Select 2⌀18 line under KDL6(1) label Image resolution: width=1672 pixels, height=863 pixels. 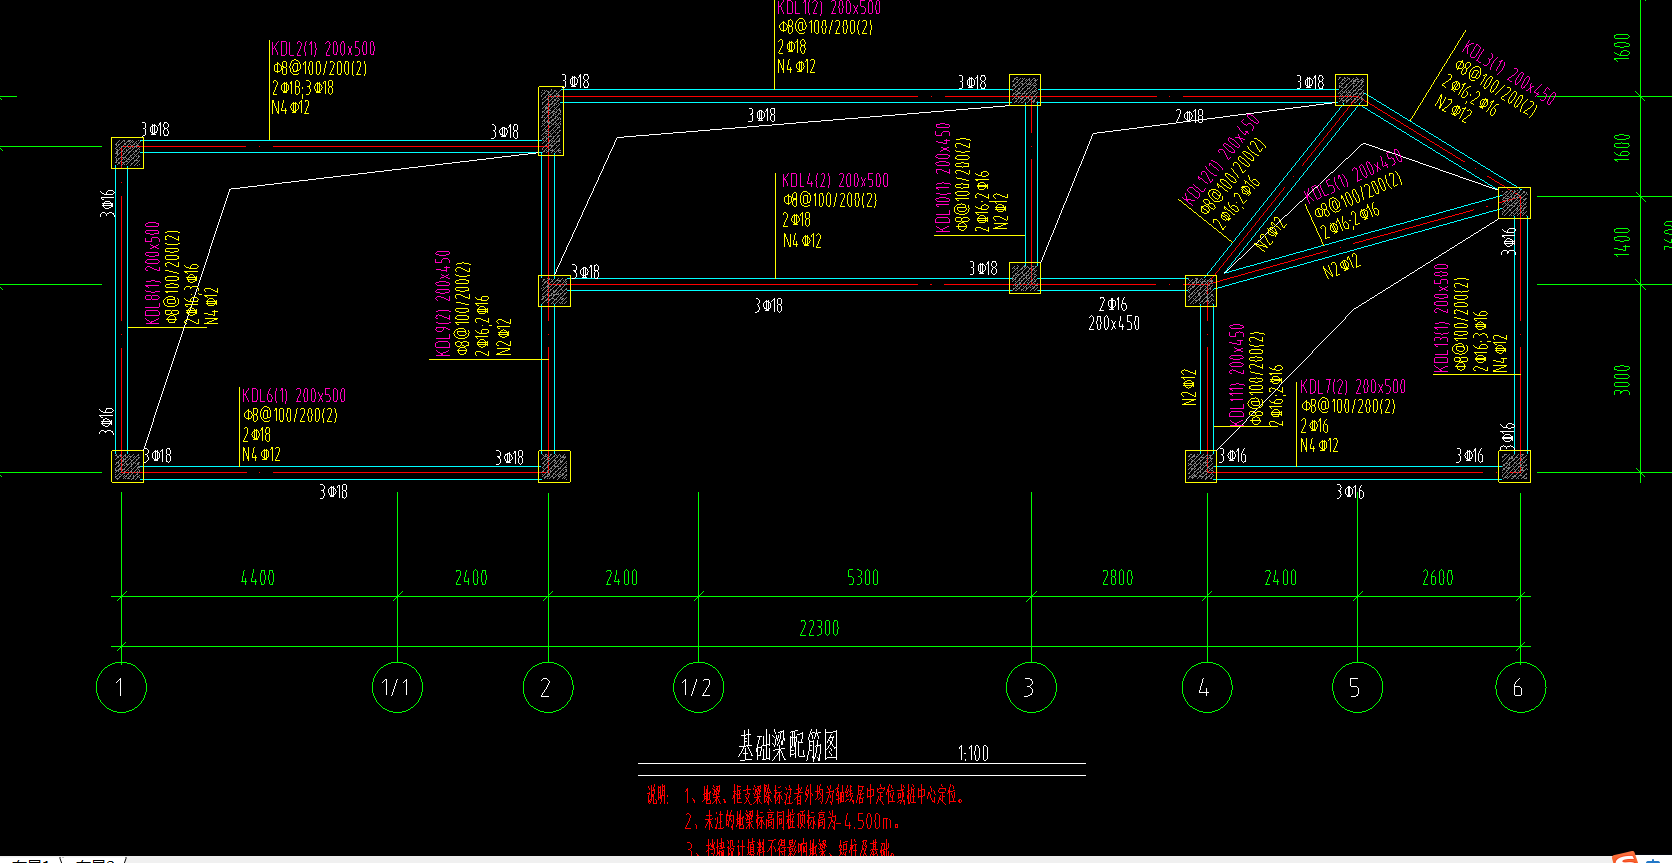pos(257,435)
